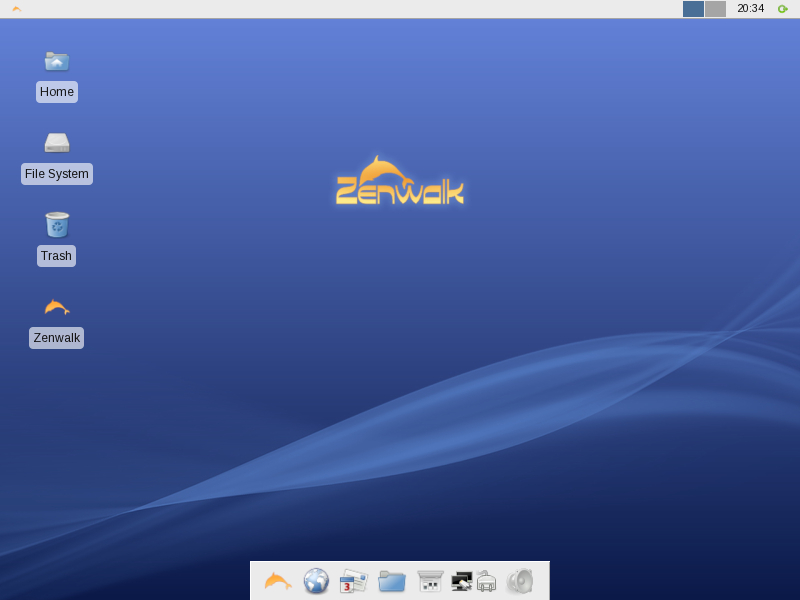Switch to the first workspace
Screen dimensions: 800x600
point(693,9)
